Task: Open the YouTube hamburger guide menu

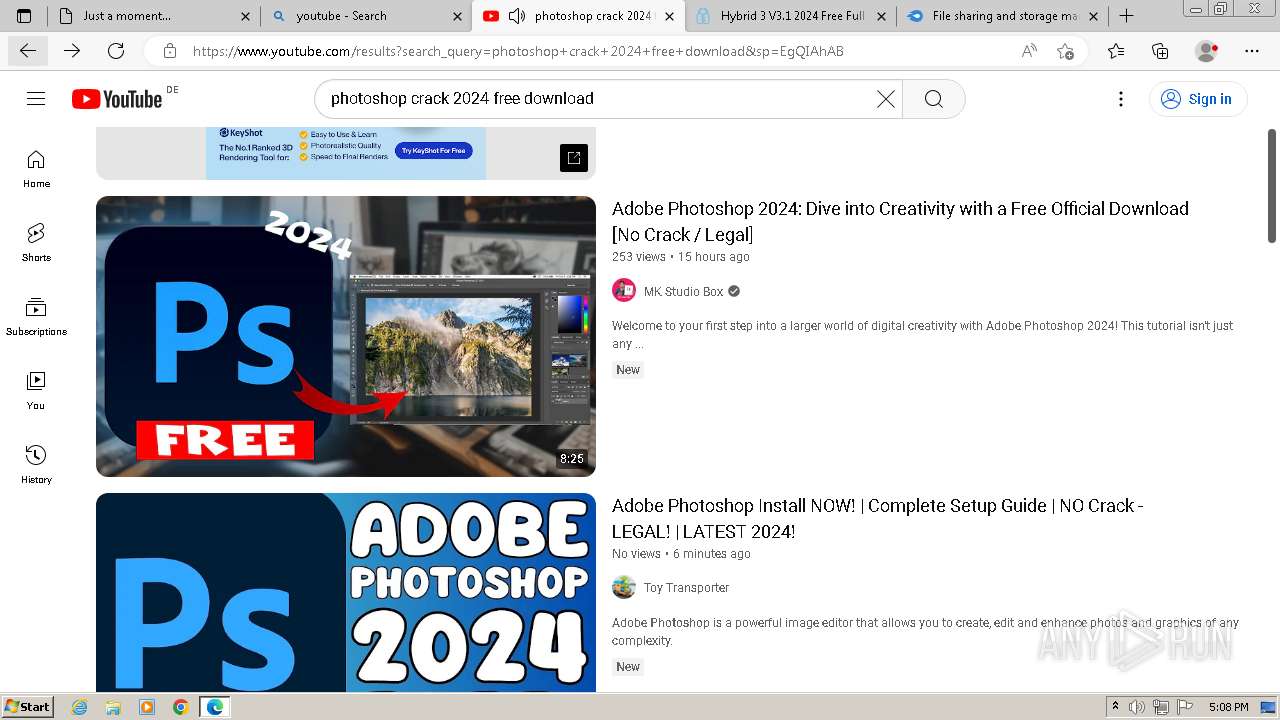Action: tap(36, 98)
